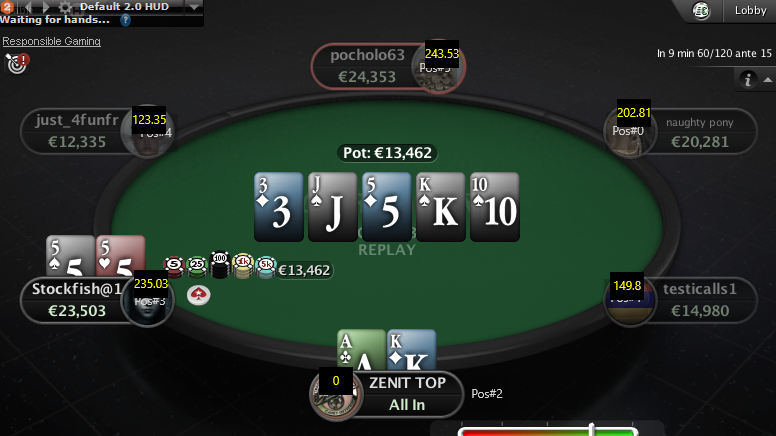
Task: Open the target alert icon under Responsible Gaming
Action: pos(17,64)
